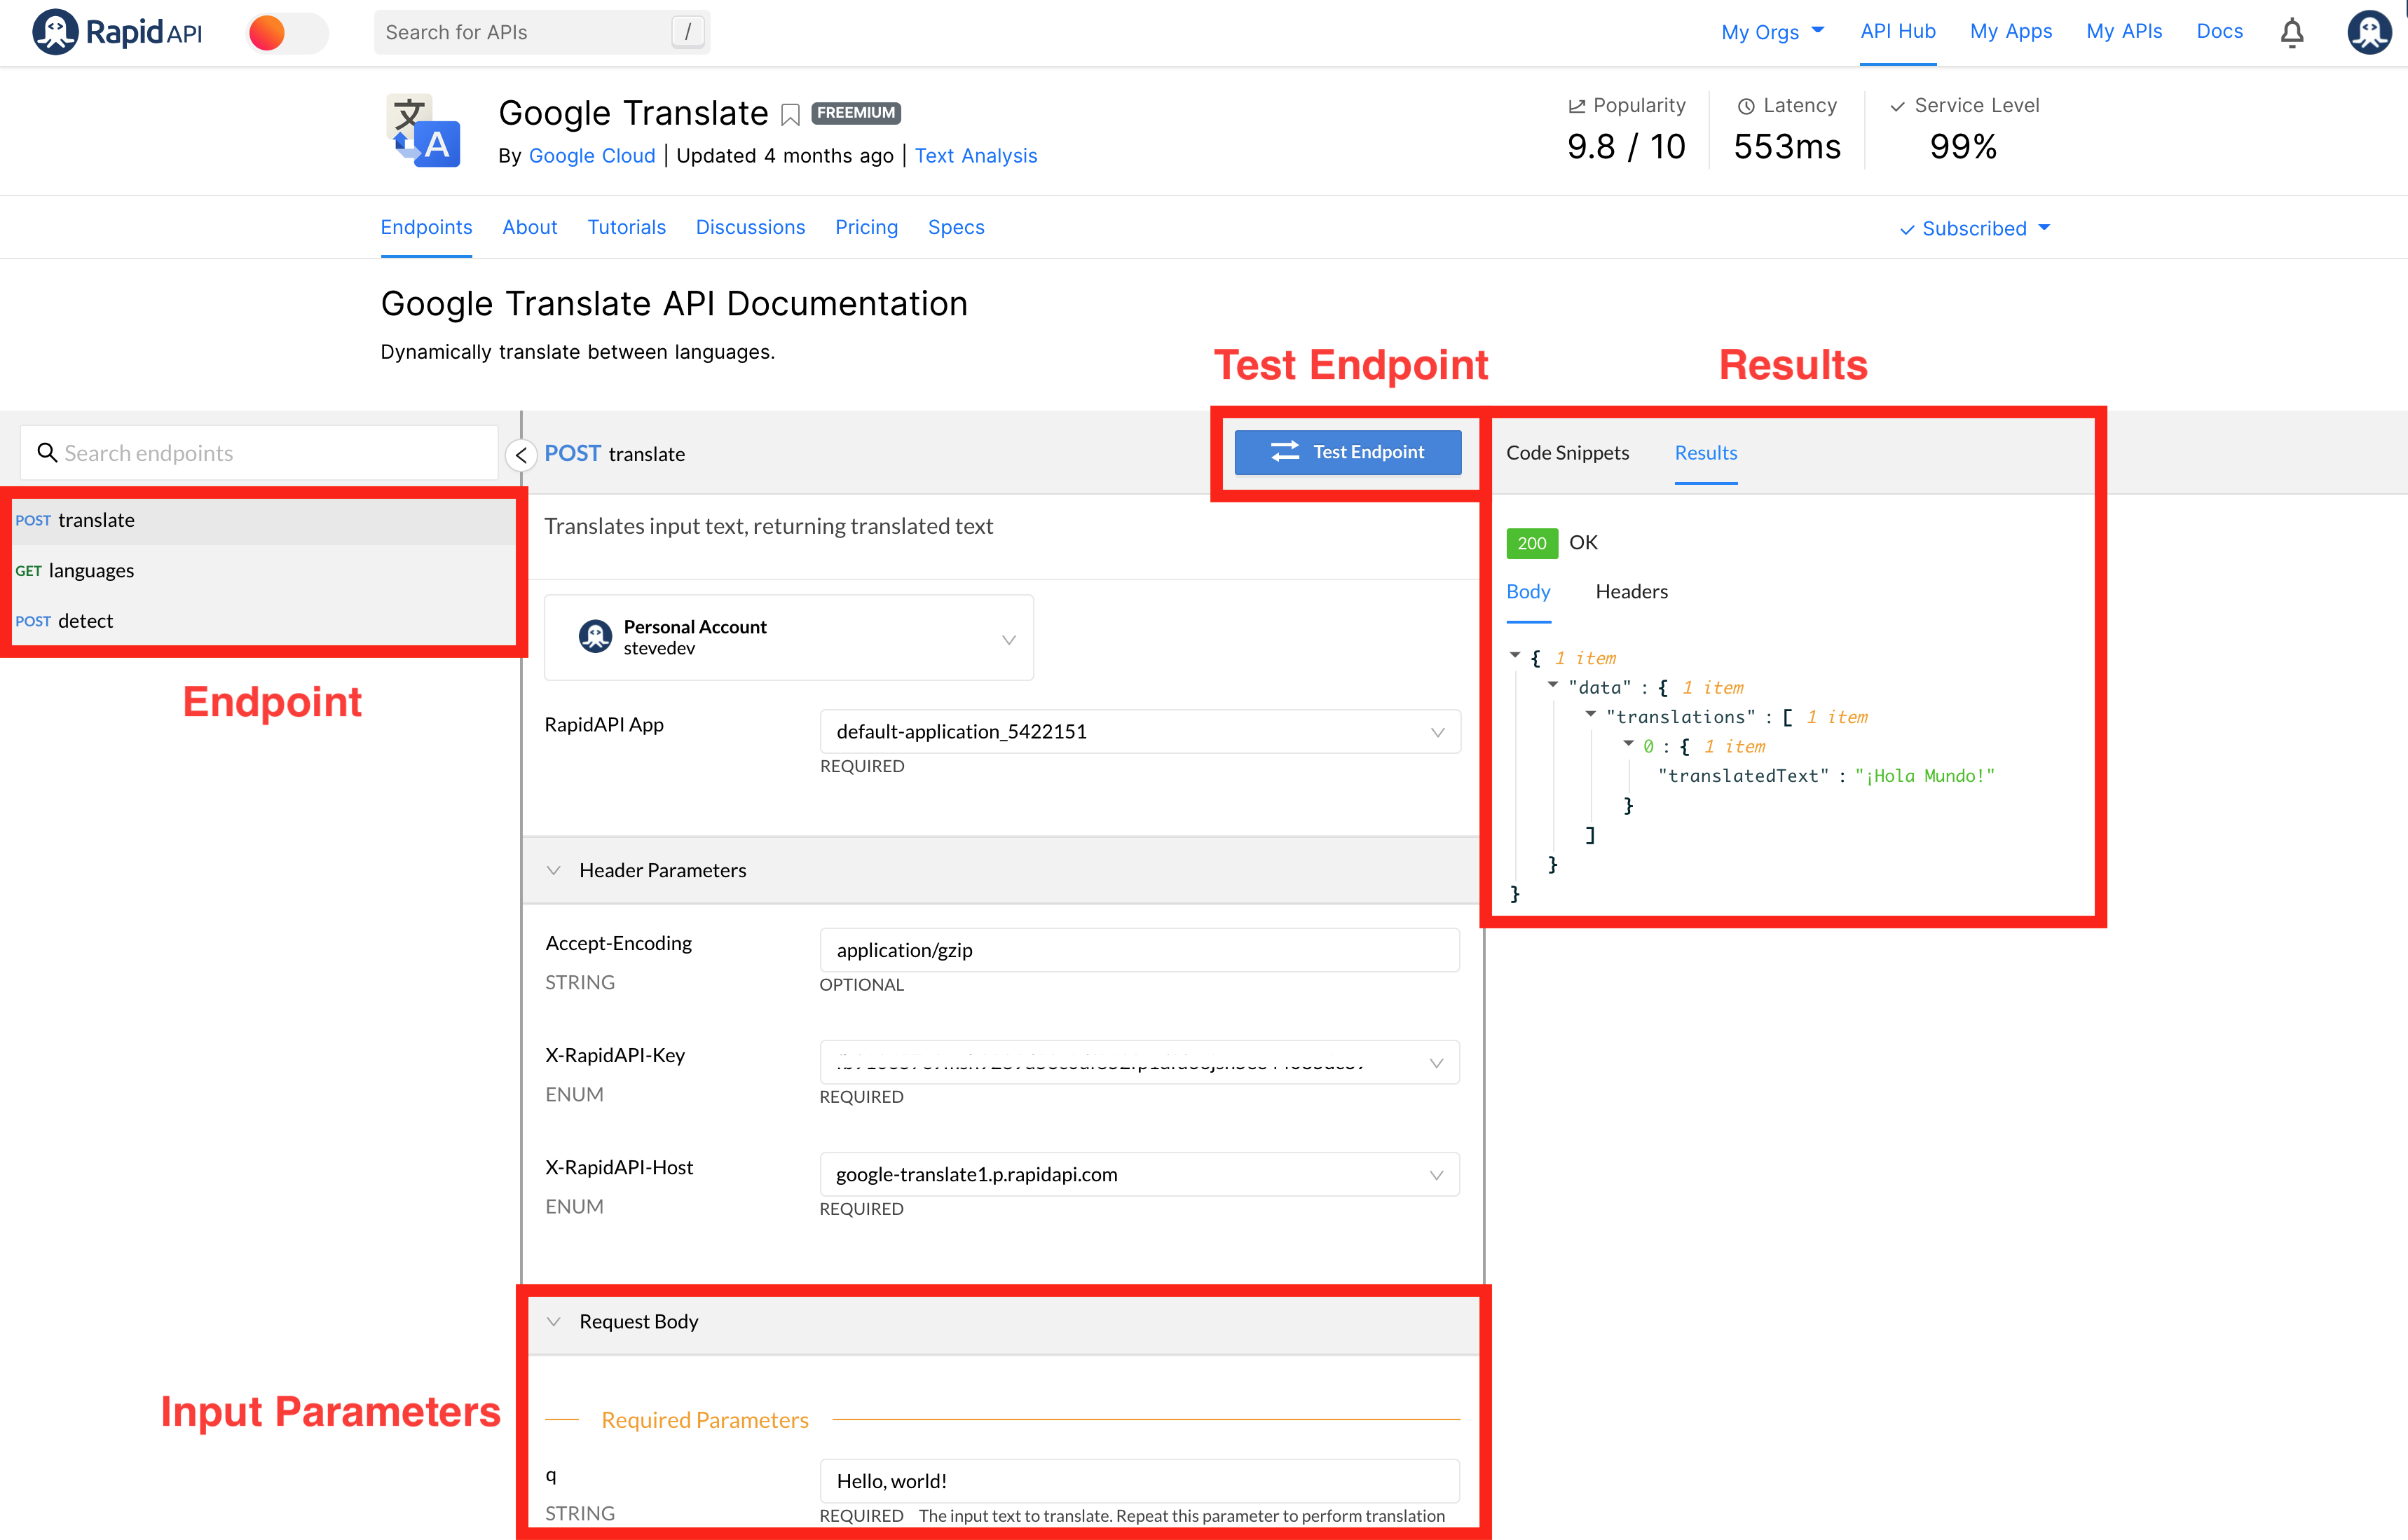2408x1540 pixels.
Task: Open the Code Snippets tab
Action: pos(1567,453)
